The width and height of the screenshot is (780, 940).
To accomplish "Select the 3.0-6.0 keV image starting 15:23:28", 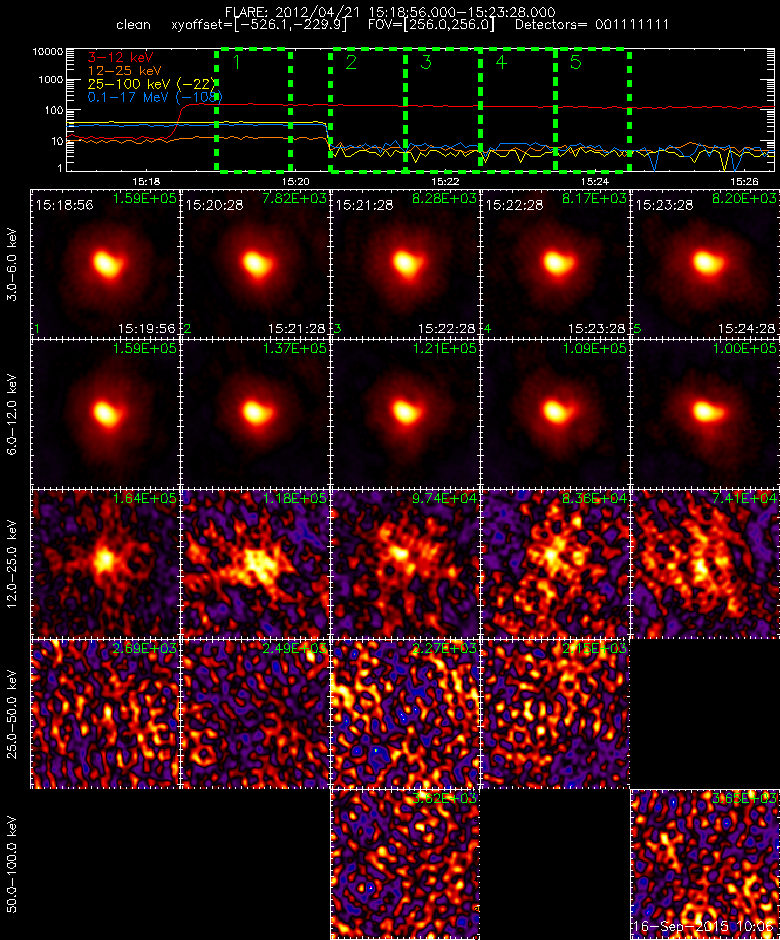I will click(x=705, y=263).
